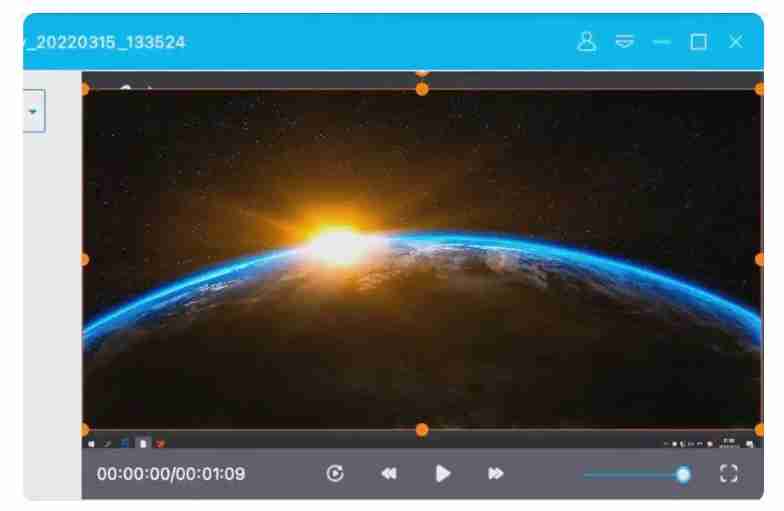Screen dimensions: 784x511
Task: Enter fullscreen mode
Action: coord(728,474)
